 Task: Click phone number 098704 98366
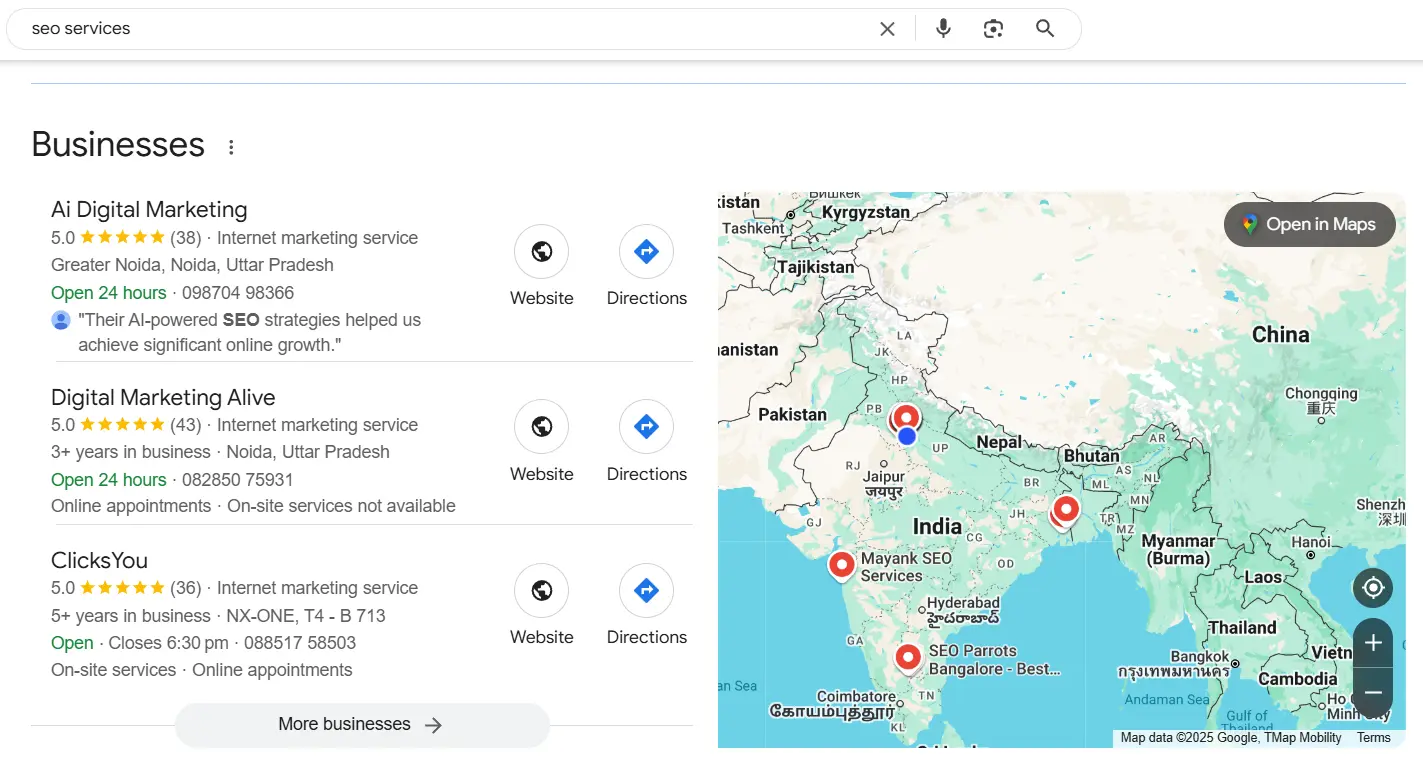pyautogui.click(x=238, y=293)
